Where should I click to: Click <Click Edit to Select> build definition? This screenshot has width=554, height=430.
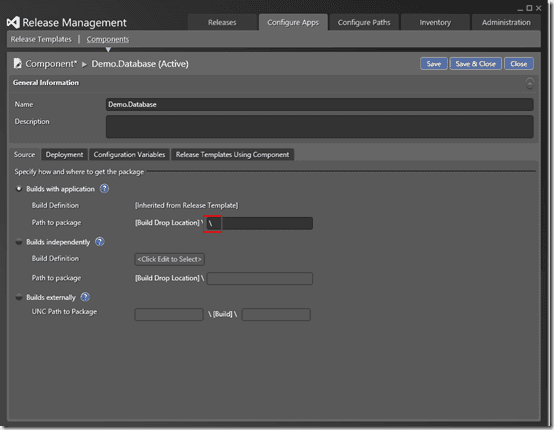pos(169,259)
